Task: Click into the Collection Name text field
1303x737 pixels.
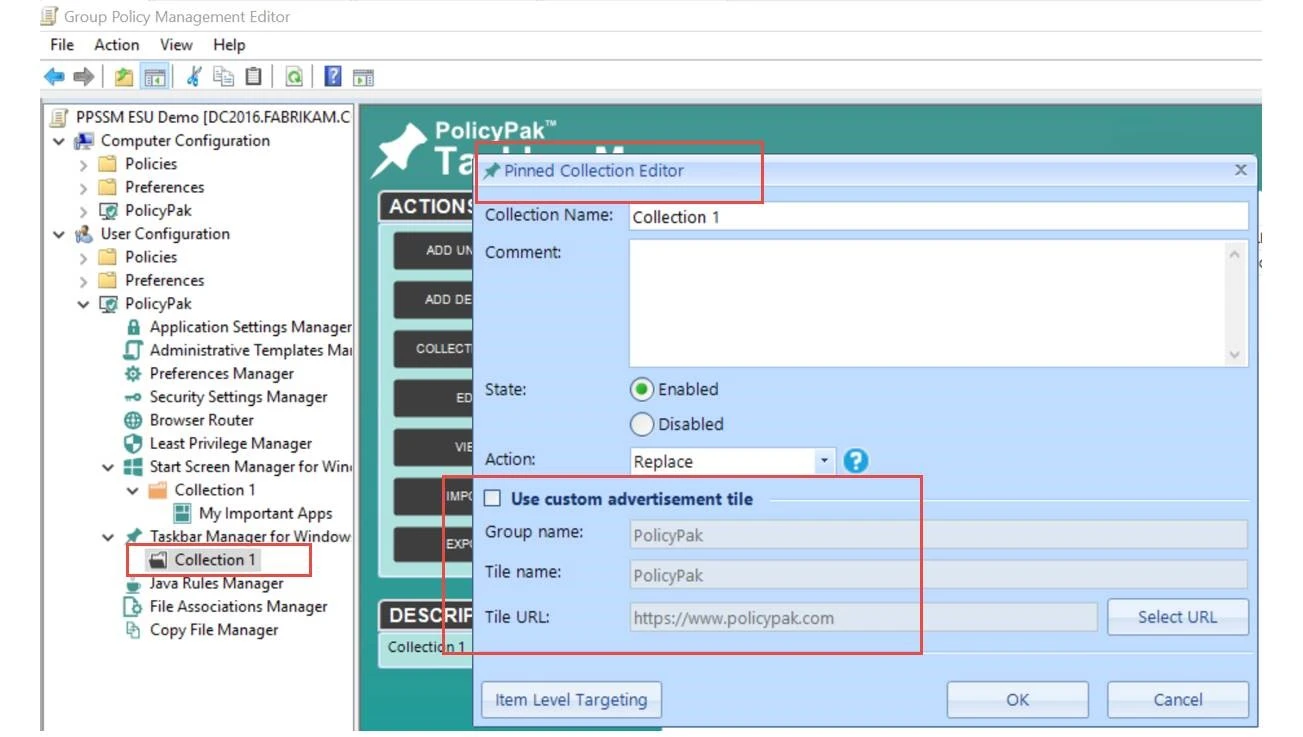Action: click(938, 217)
